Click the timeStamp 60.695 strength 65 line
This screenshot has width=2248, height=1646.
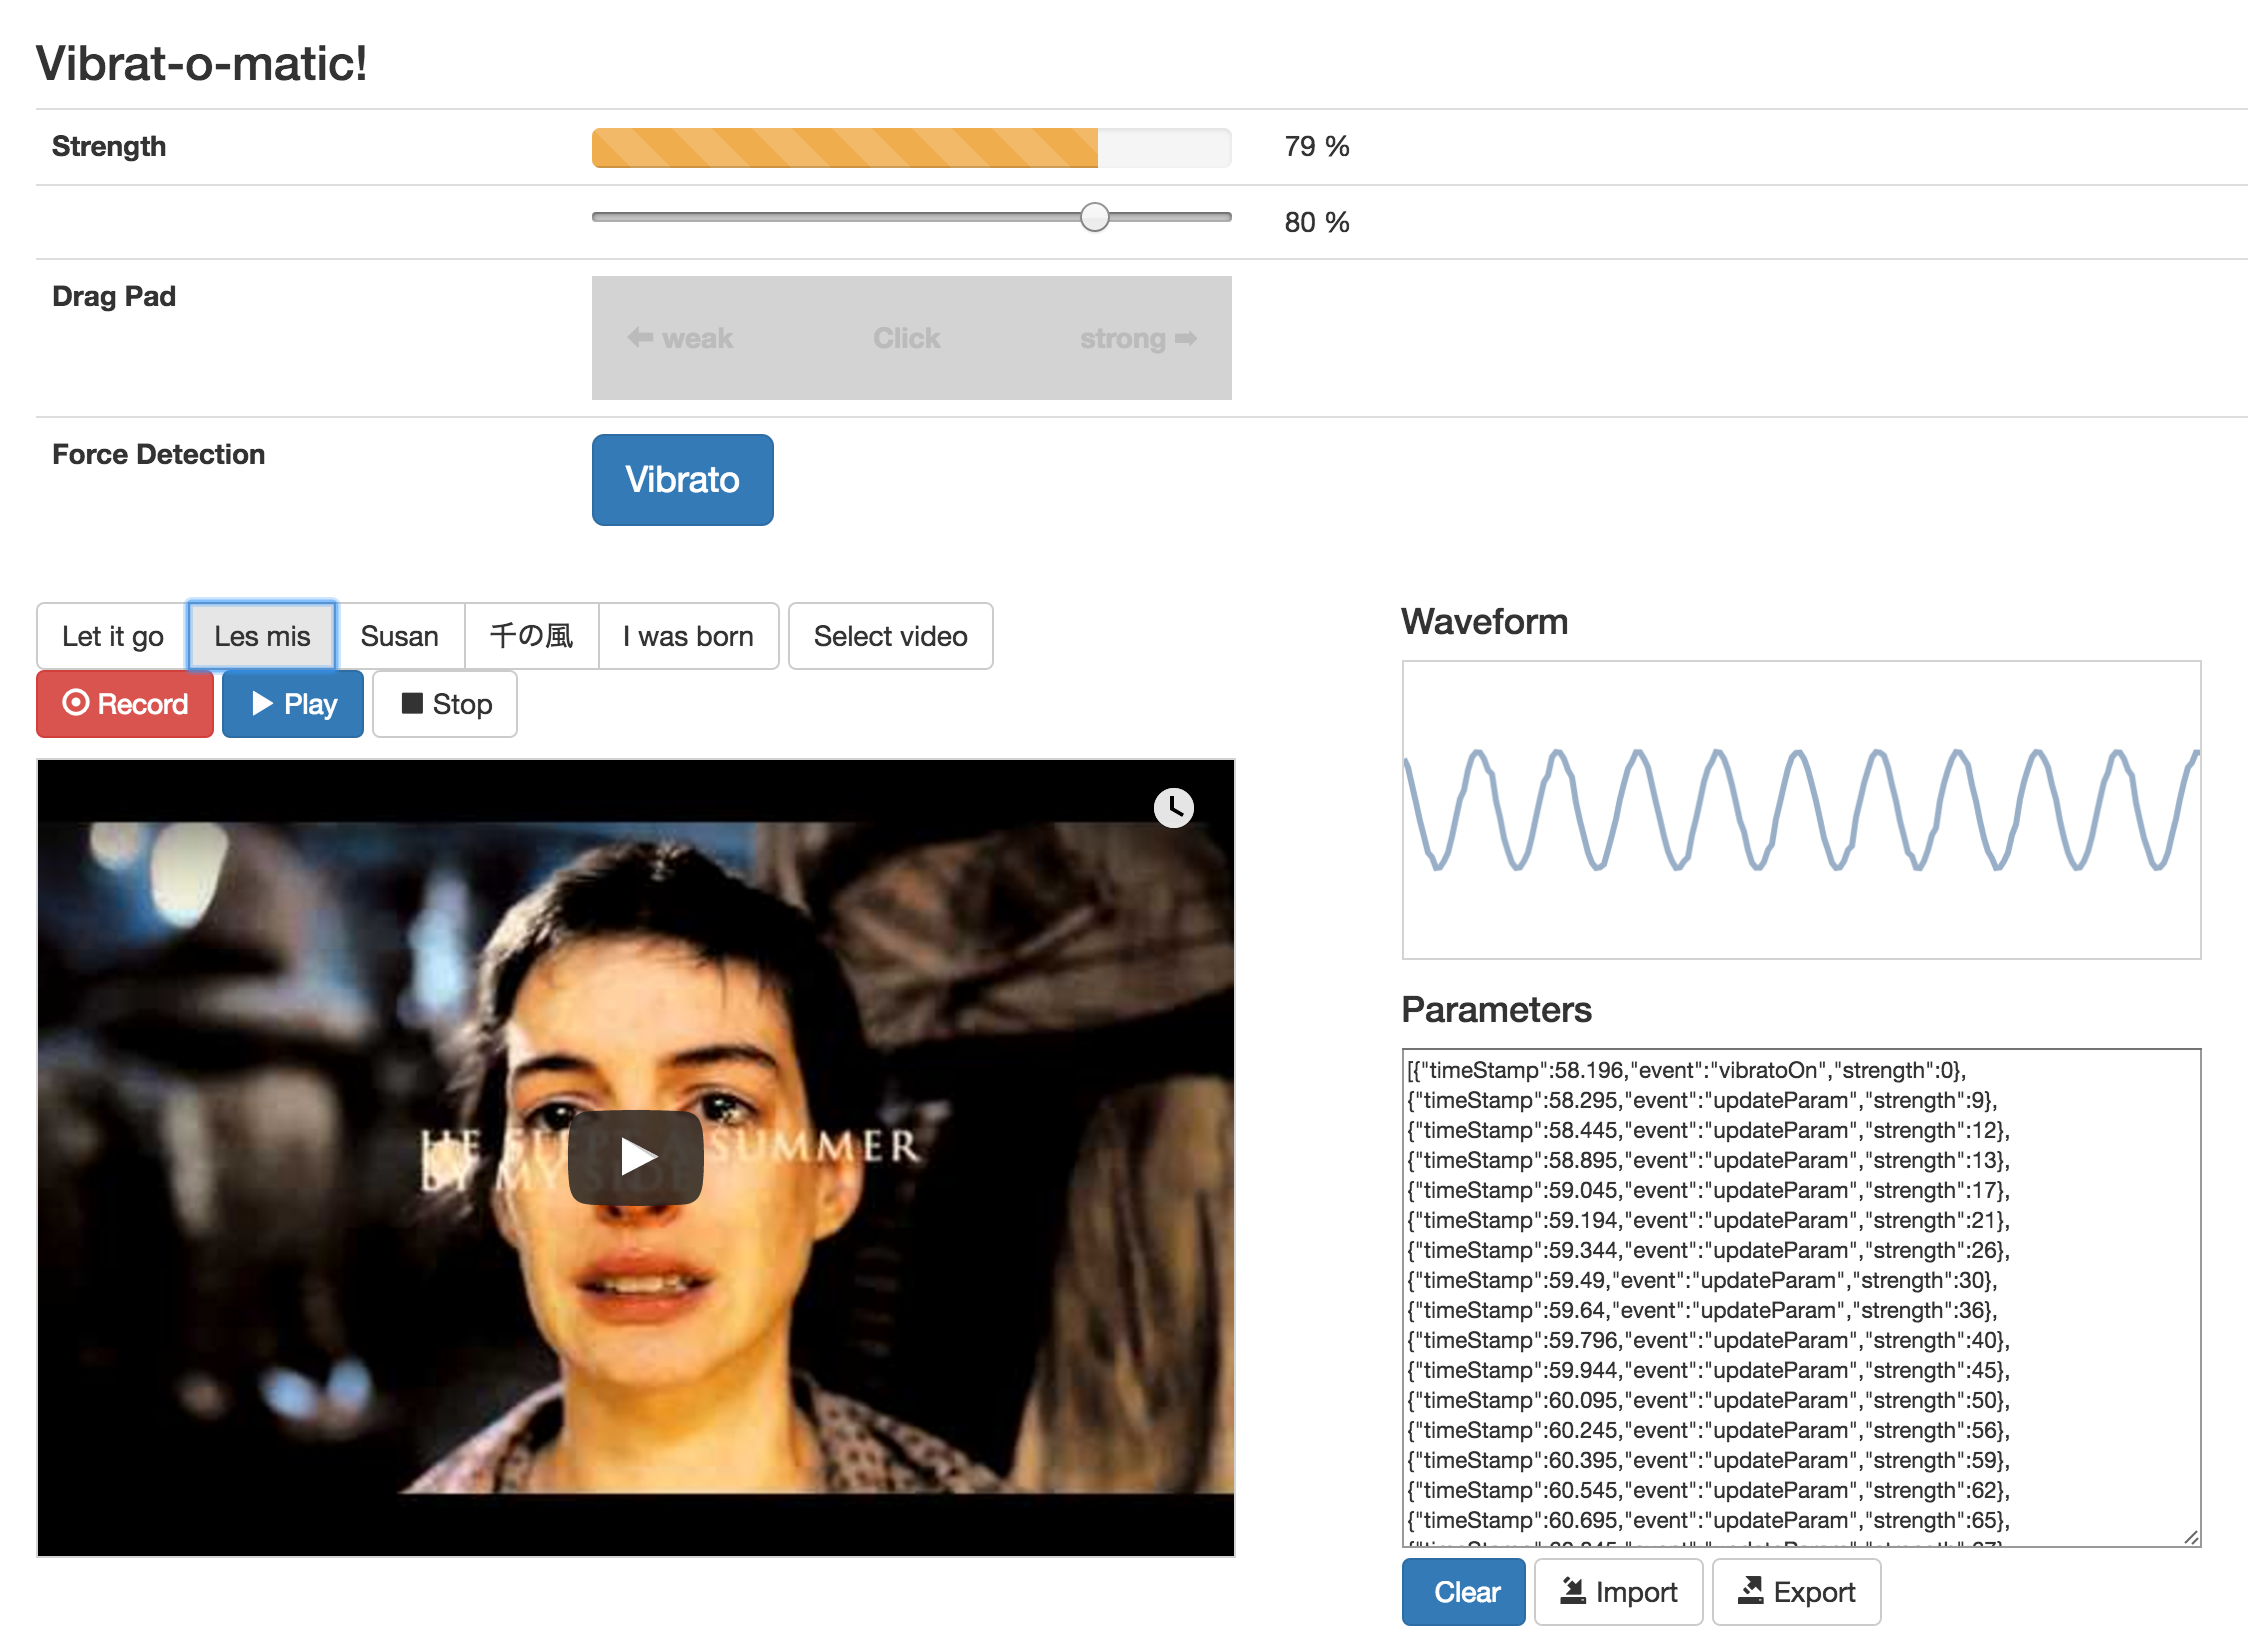[1709, 1520]
